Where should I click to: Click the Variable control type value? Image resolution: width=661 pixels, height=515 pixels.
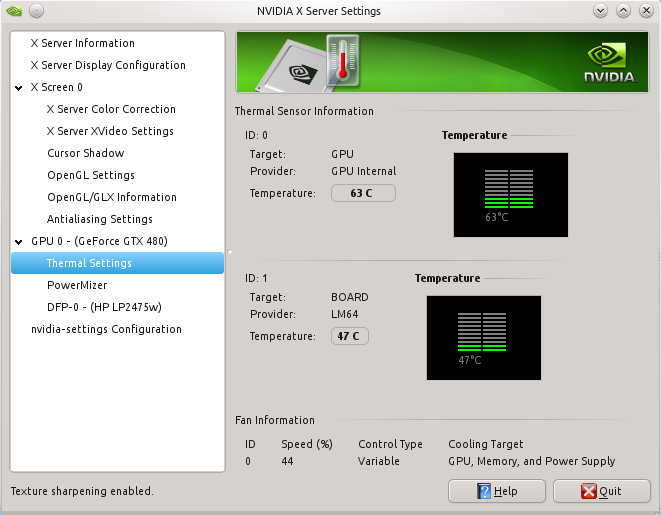coord(379,461)
